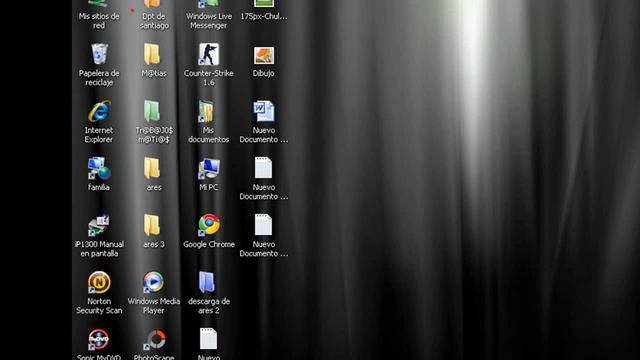Viewport: 640px width, 360px height.
Task: Launch Norton Security Scan
Action: [99, 282]
